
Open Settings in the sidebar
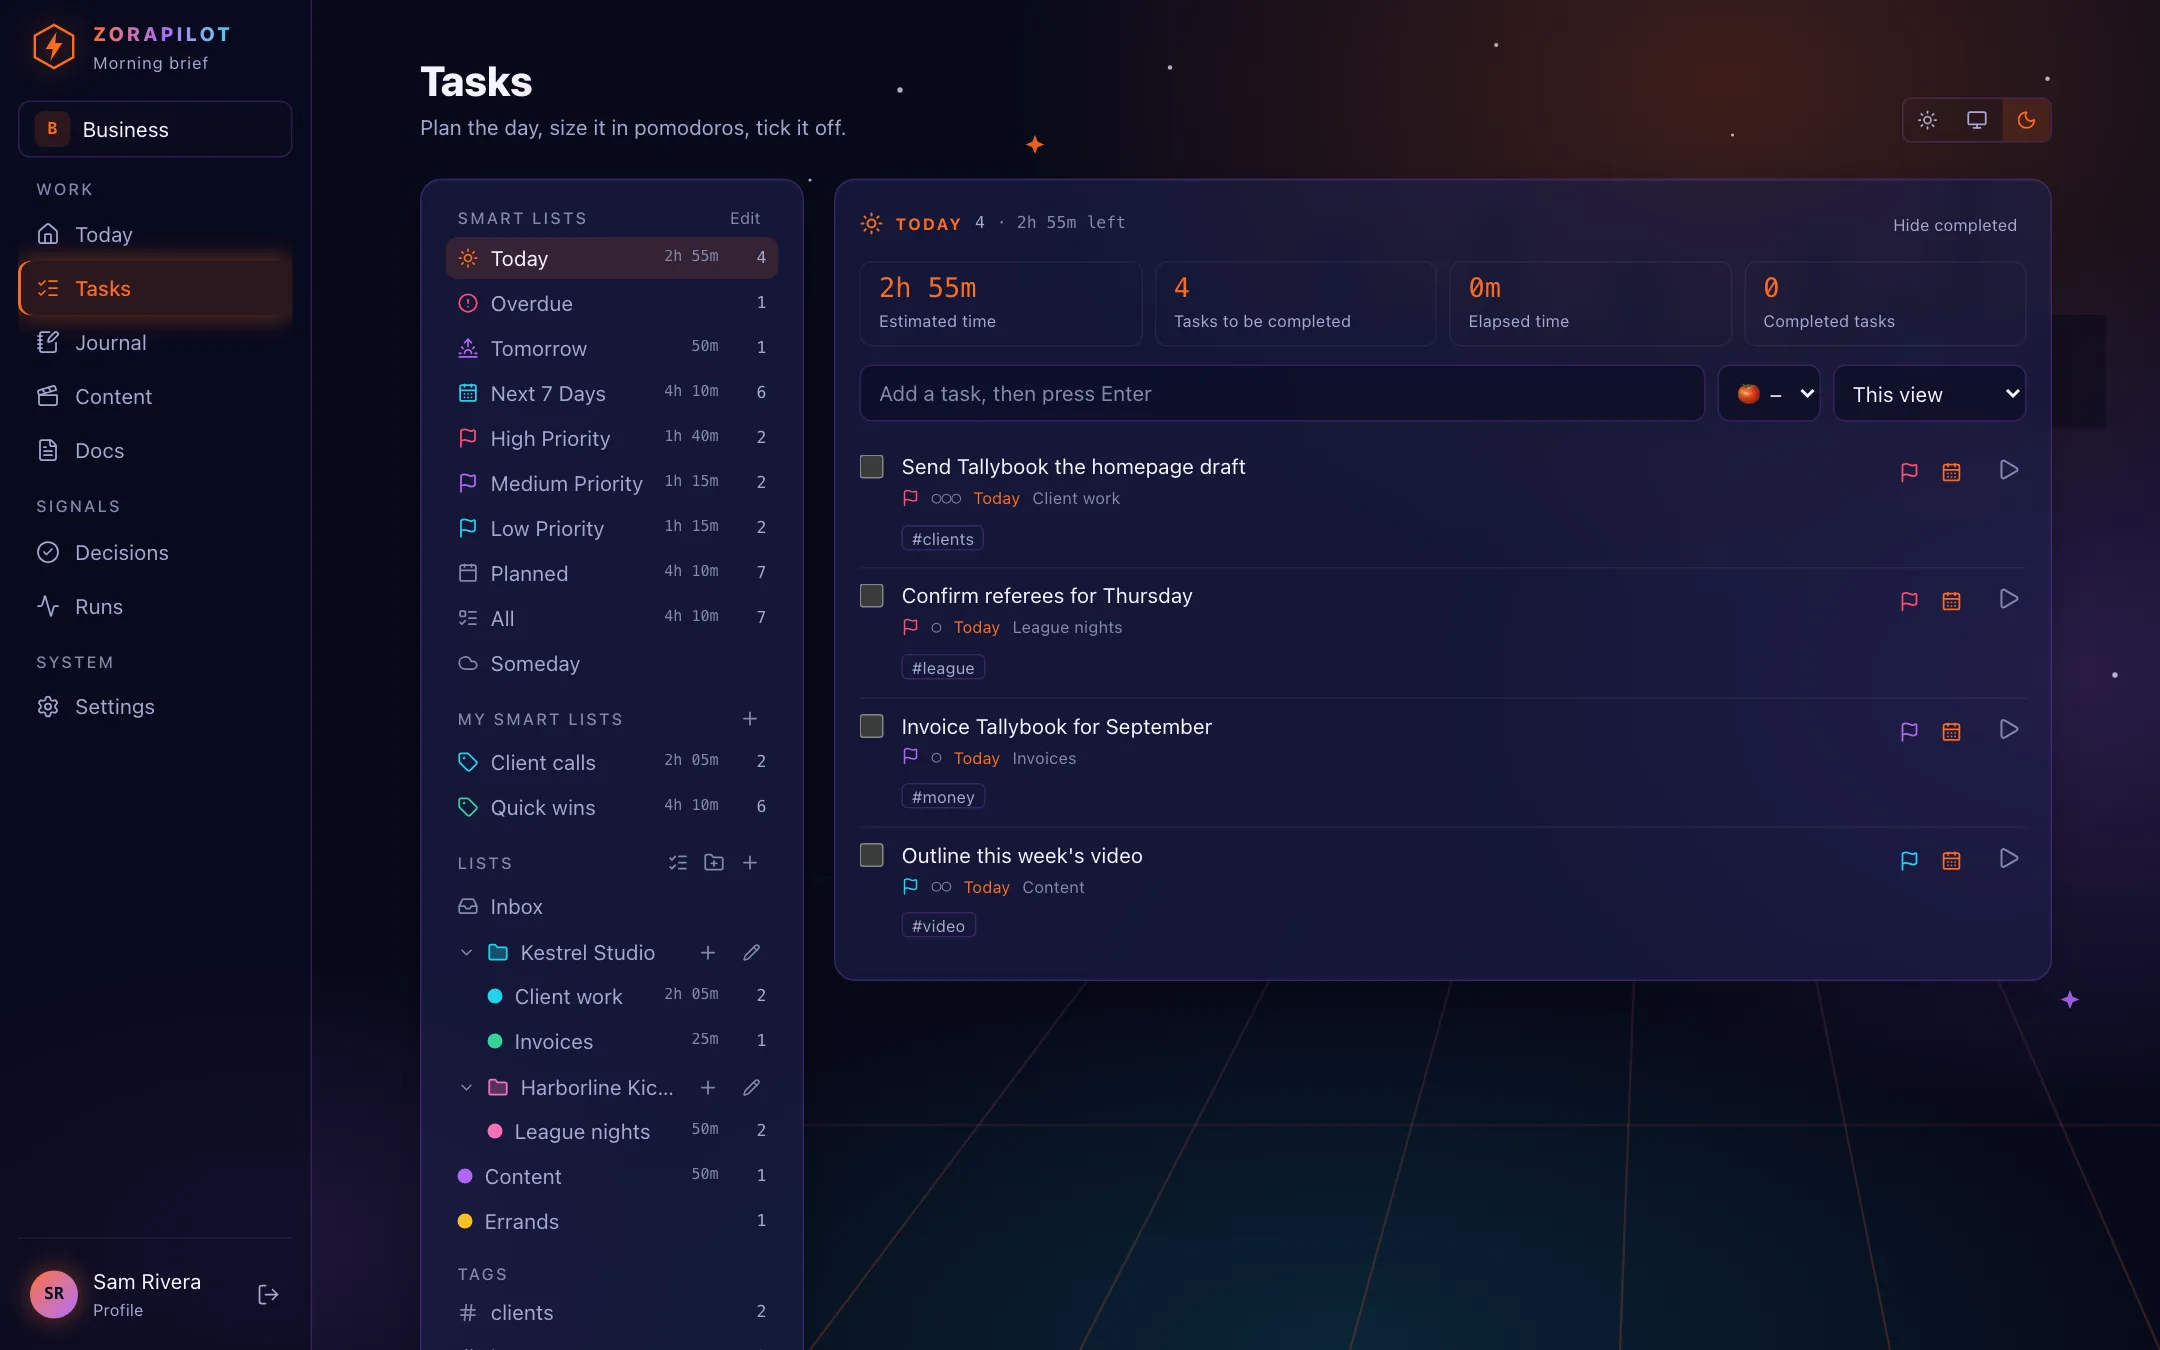[155, 706]
